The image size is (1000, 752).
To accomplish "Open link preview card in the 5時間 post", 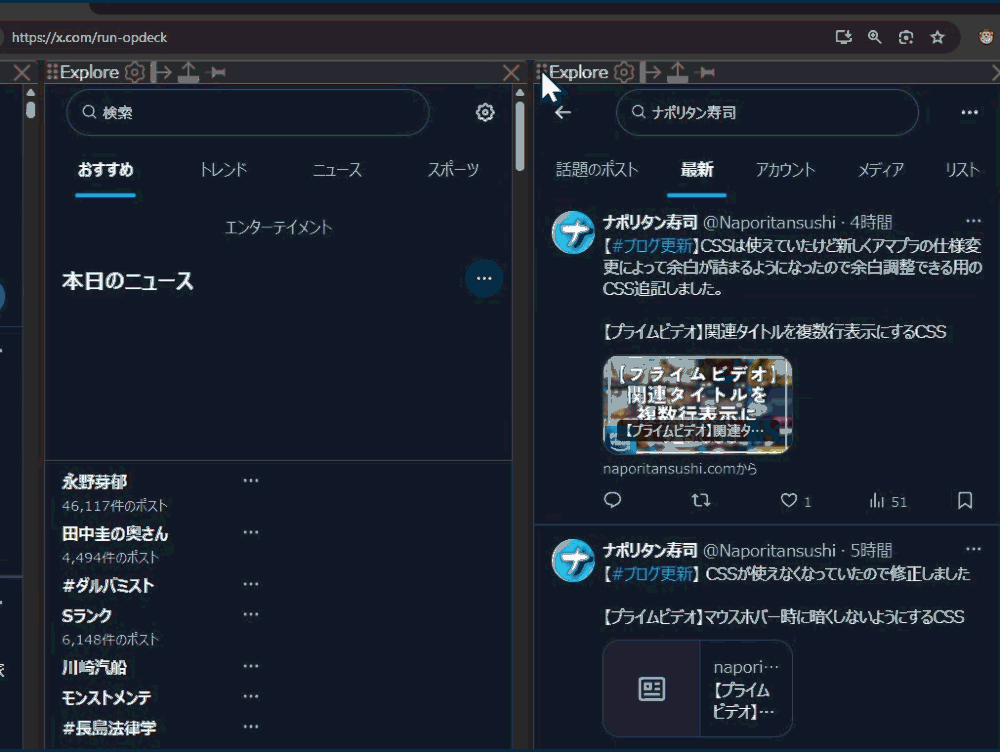I will coord(698,688).
